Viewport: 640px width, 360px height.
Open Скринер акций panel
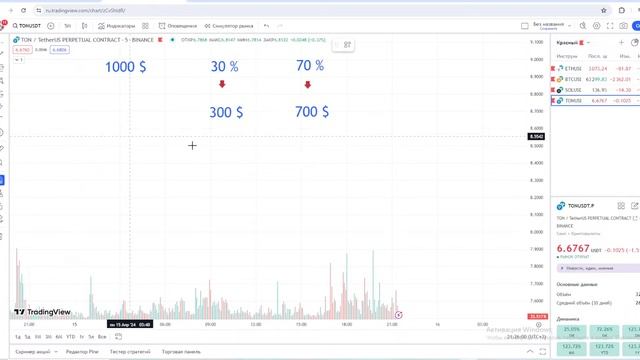pyautogui.click(x=36, y=351)
